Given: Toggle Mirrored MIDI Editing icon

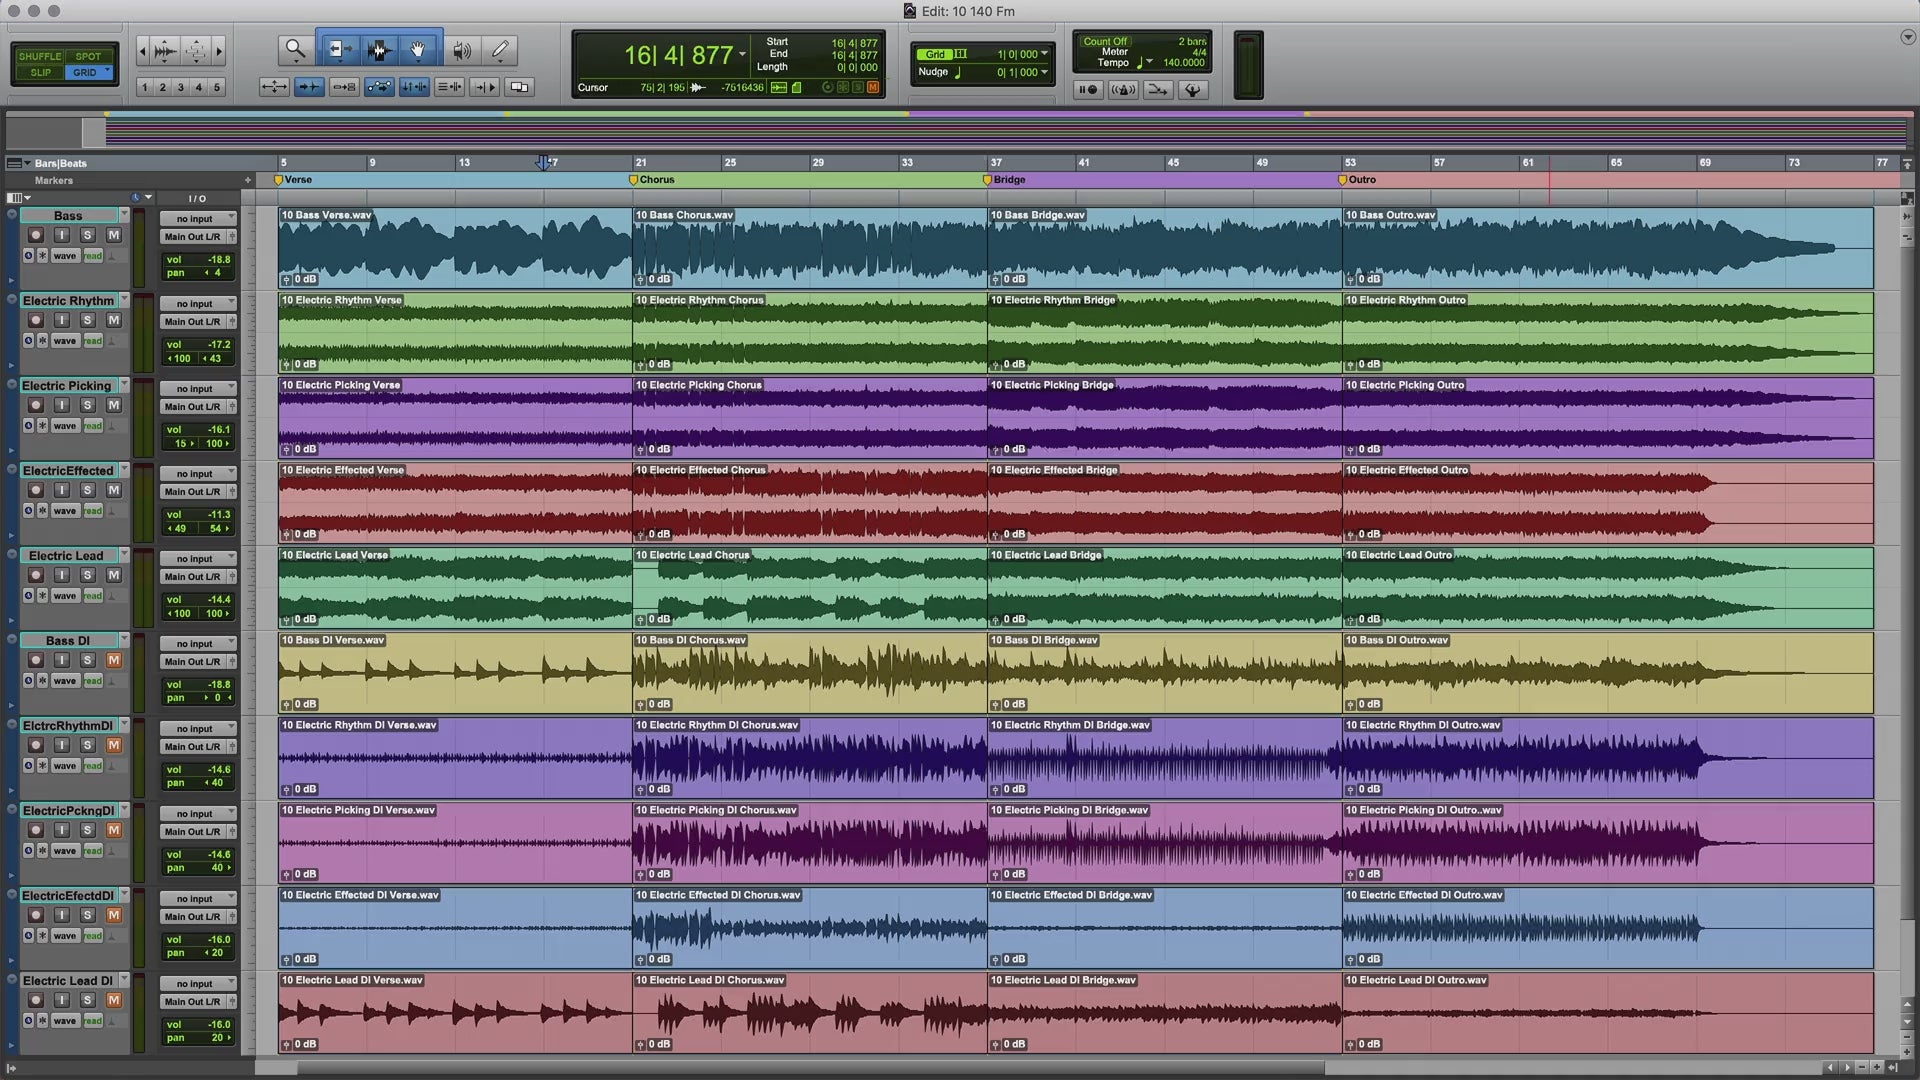Looking at the screenshot, I should 344,87.
